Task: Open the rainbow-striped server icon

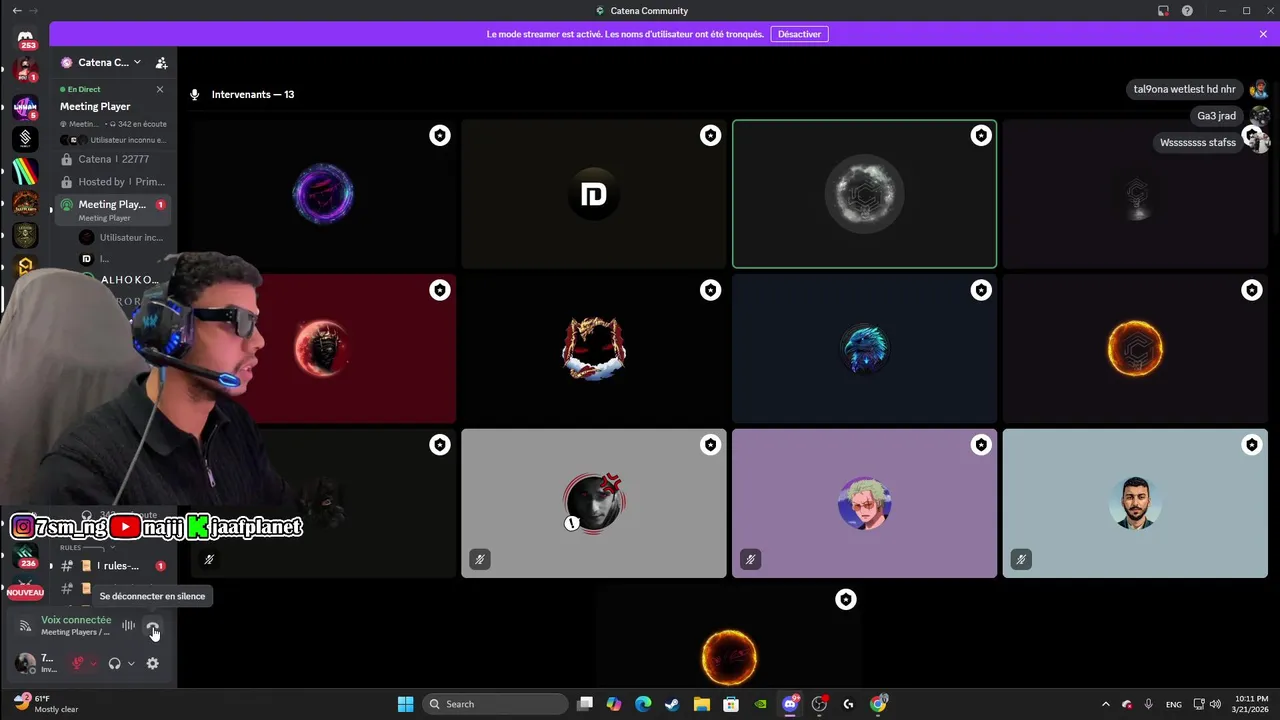Action: pyautogui.click(x=25, y=171)
